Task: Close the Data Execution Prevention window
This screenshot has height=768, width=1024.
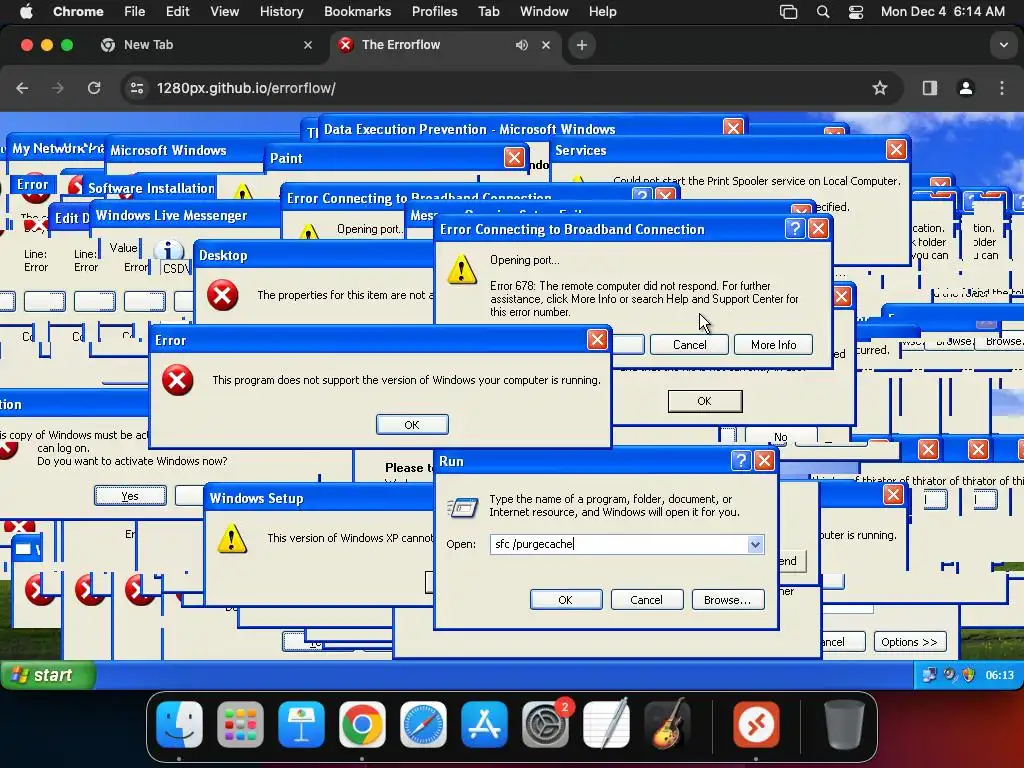Action: pos(733,128)
